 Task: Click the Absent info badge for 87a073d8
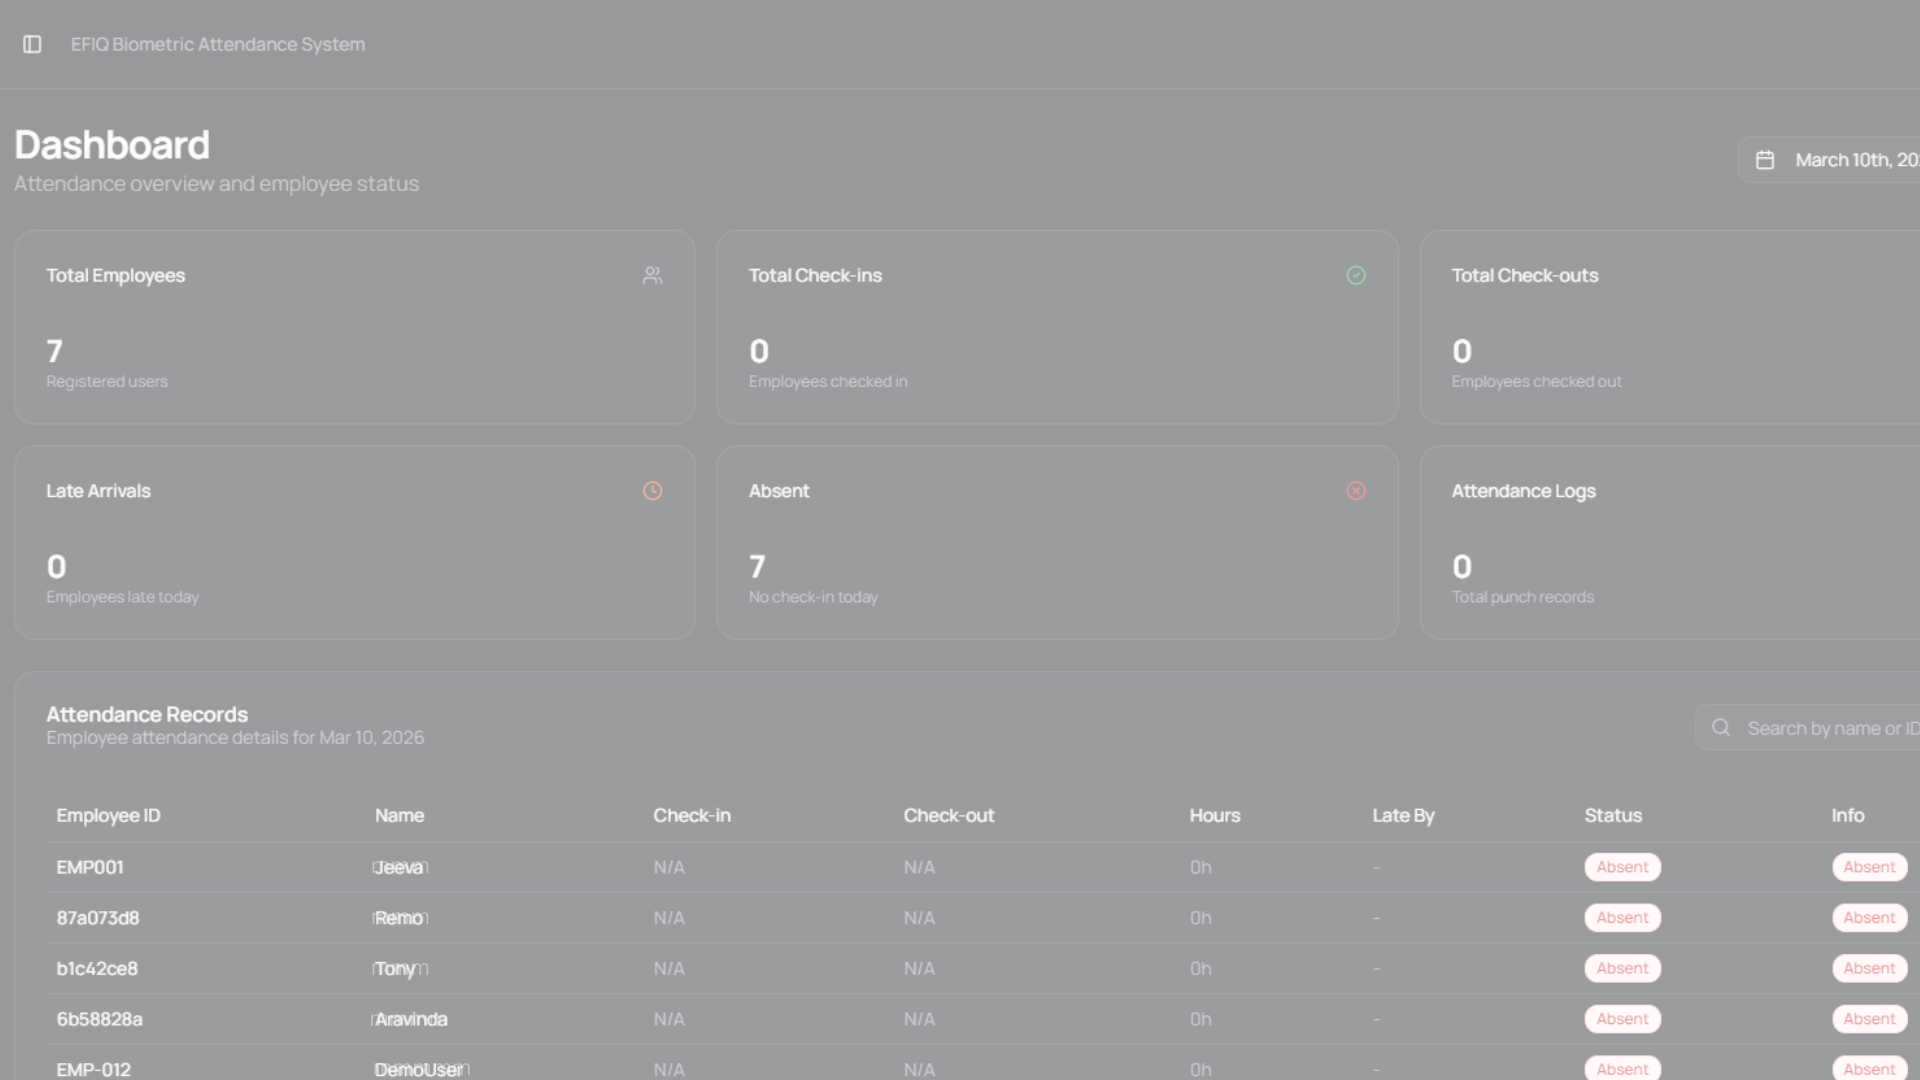[x=1868, y=918]
